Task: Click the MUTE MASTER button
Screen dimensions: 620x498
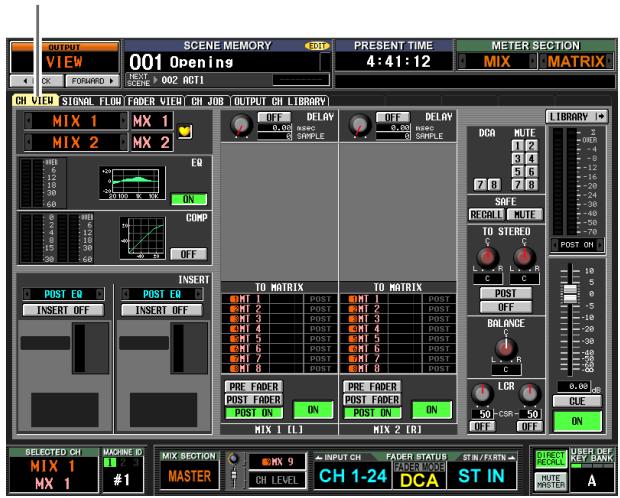Action: coord(550,481)
